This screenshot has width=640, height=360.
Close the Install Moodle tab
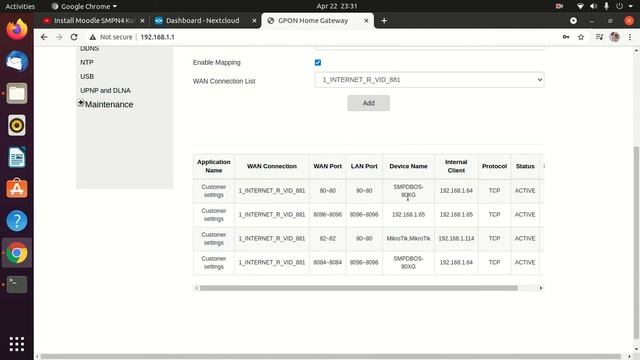[142, 21]
